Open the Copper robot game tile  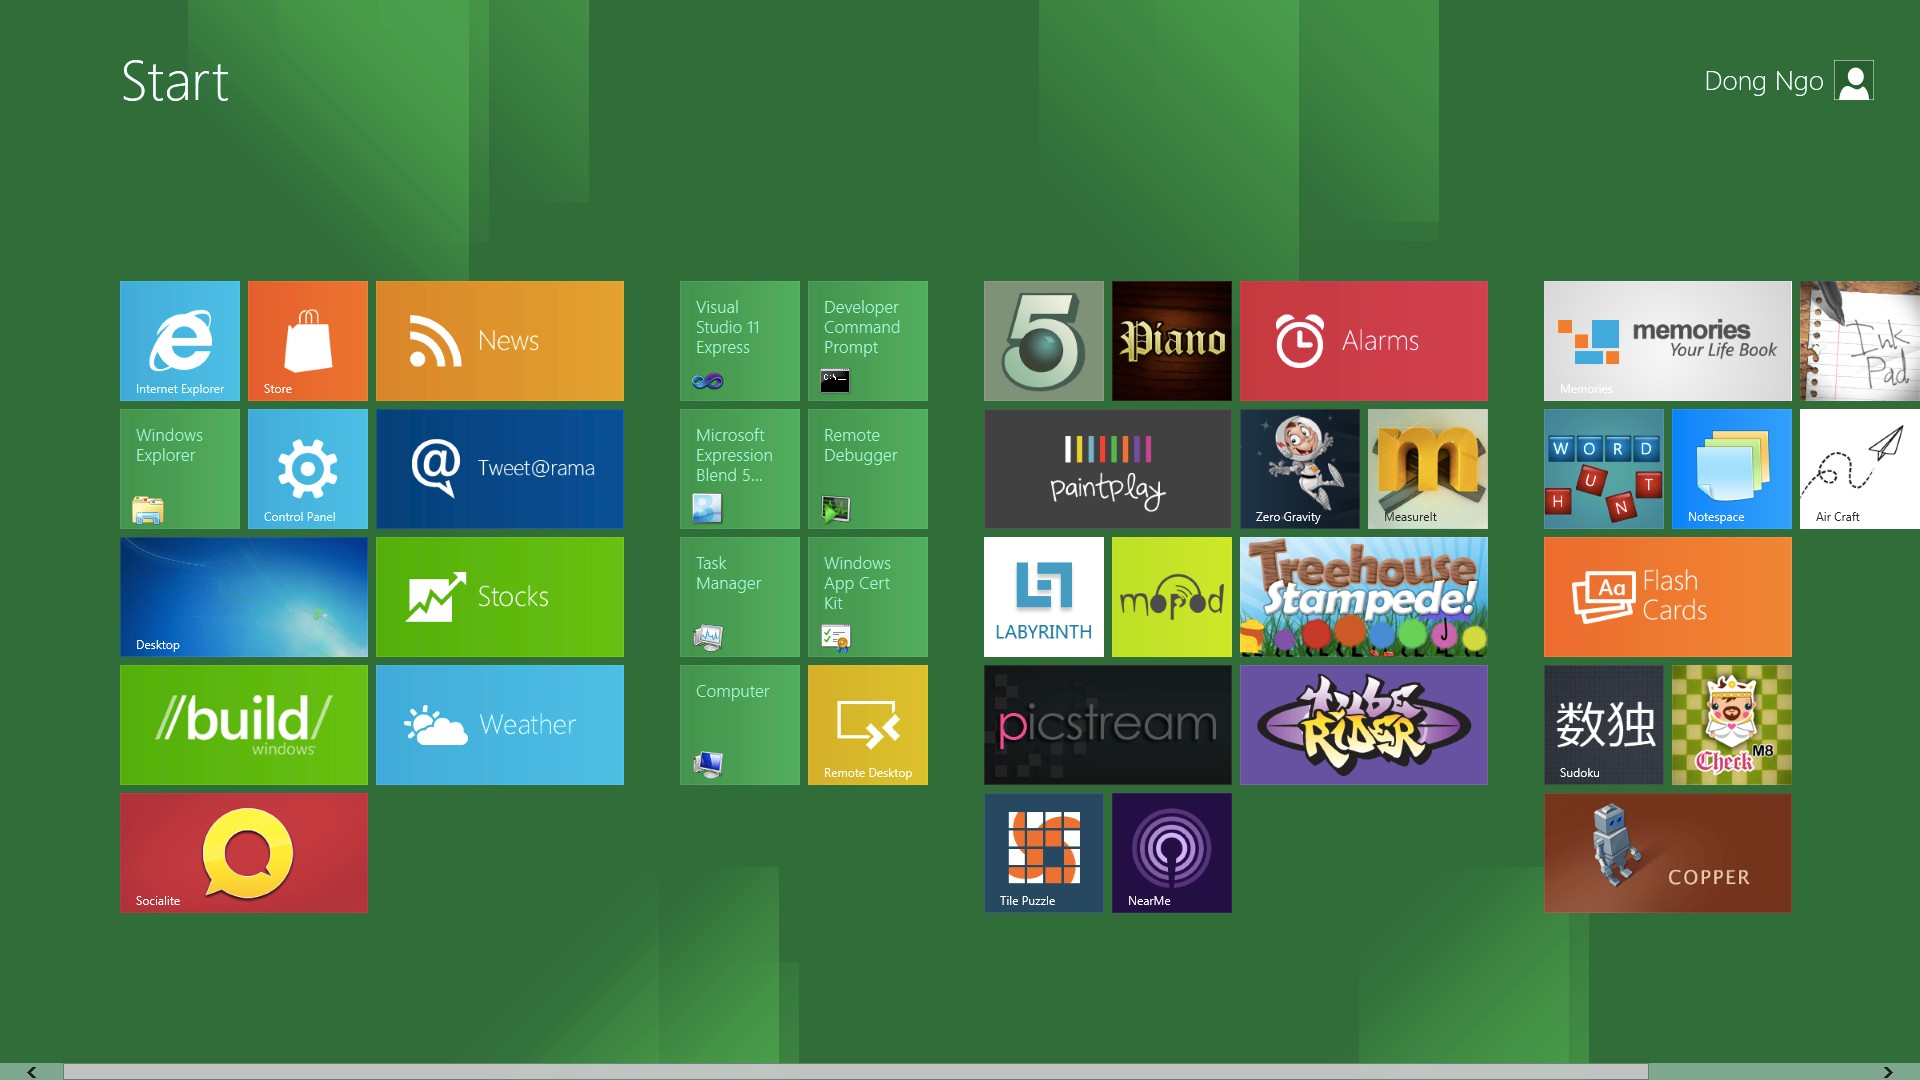click(1668, 853)
